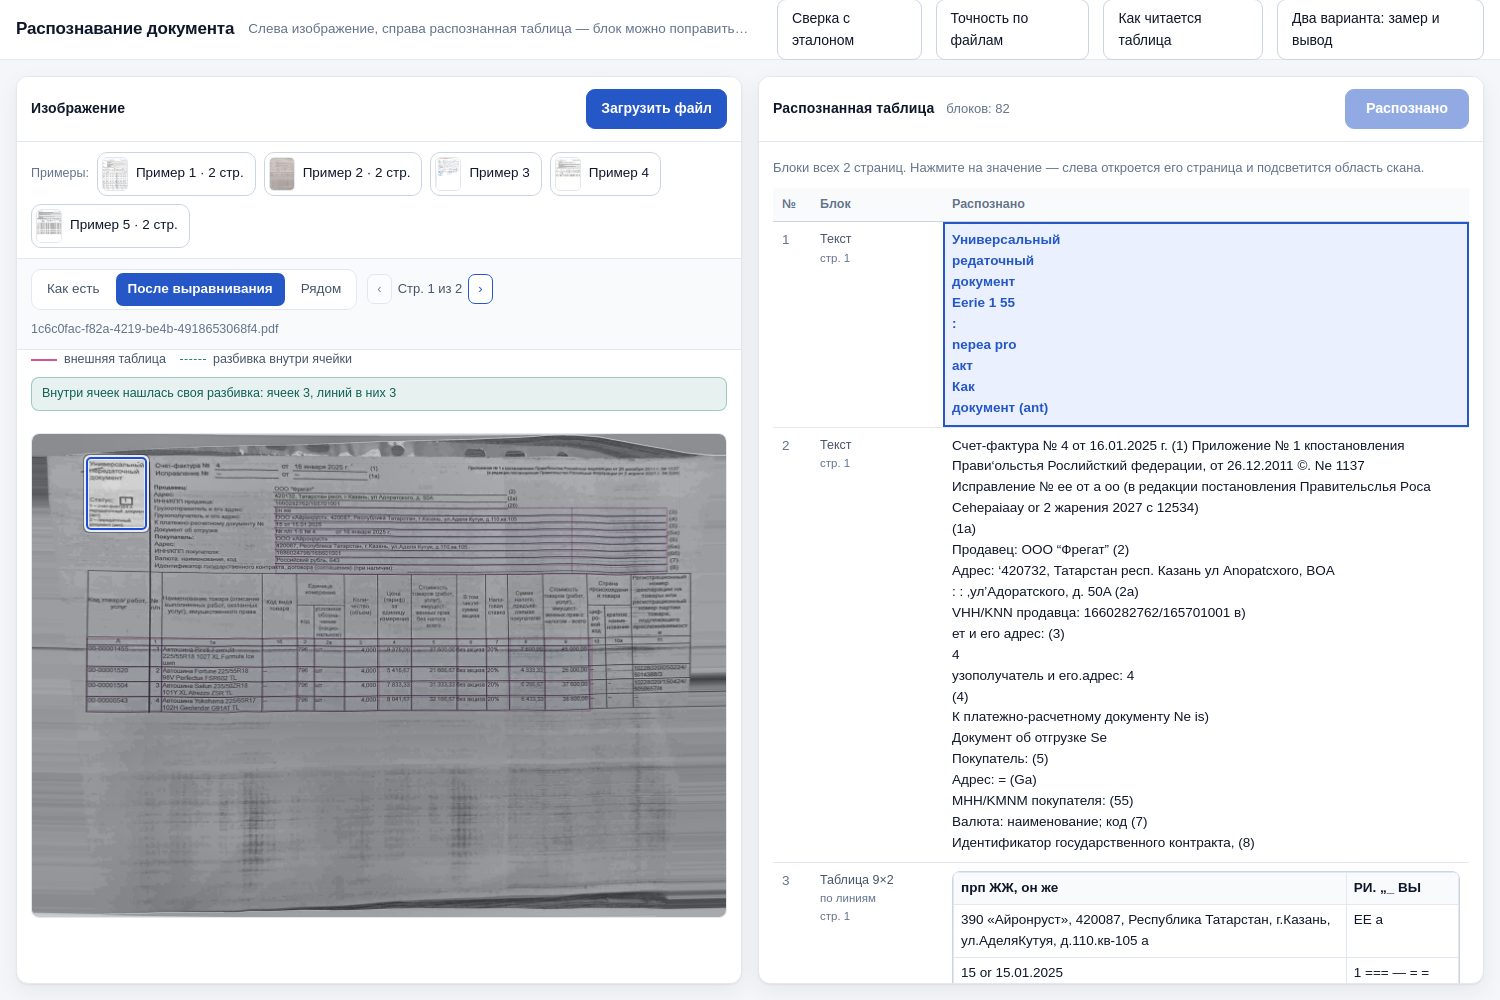Viewport: 1500px width, 1000px height.
Task: Click table cell starting '390 «Айронруст»'
Action: pyautogui.click(x=1149, y=930)
